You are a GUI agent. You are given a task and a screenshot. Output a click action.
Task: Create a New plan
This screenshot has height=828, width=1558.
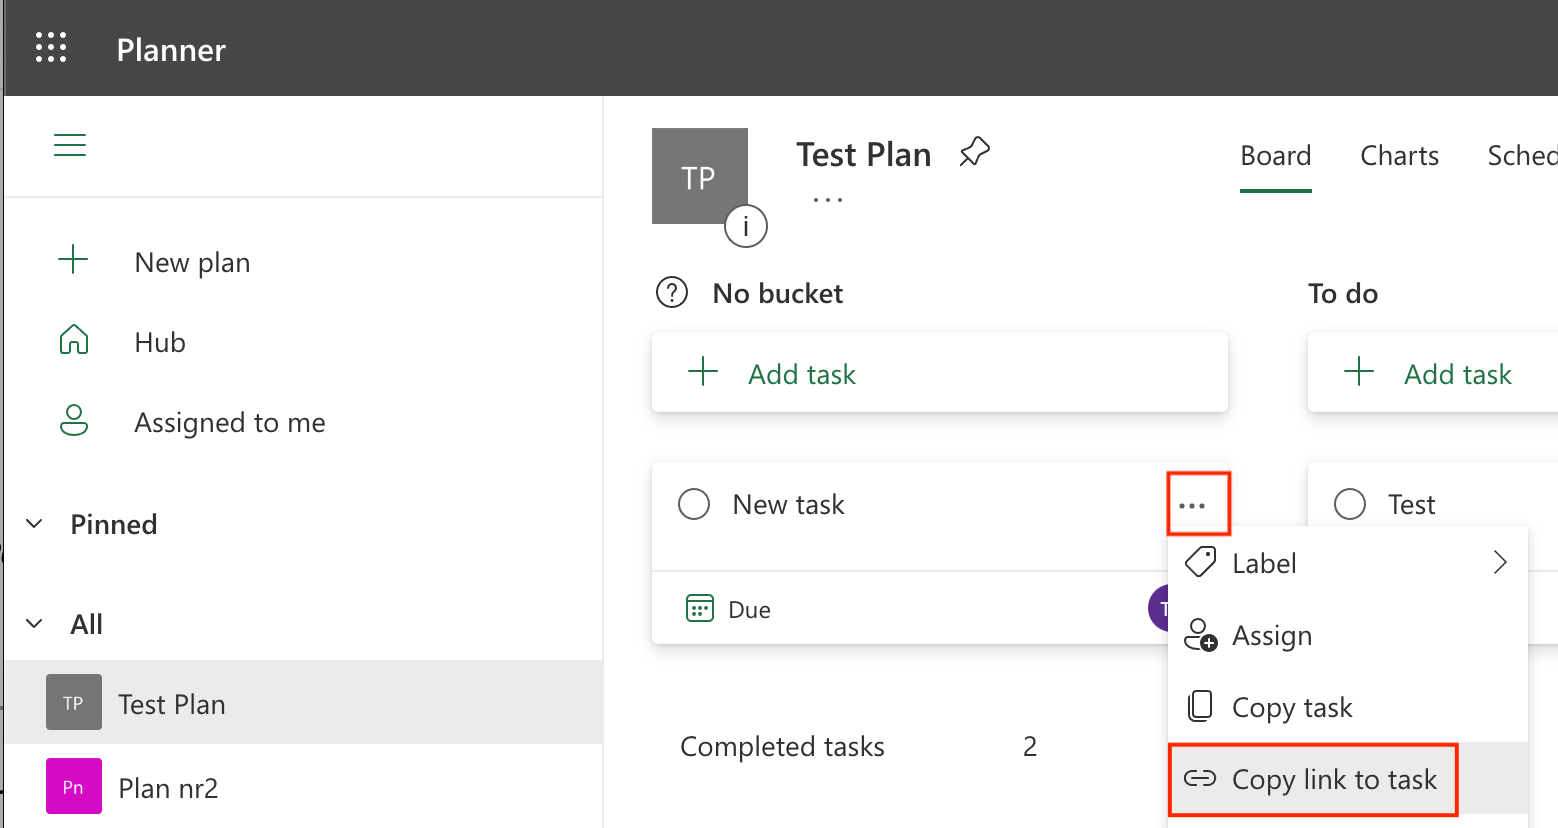tap(193, 262)
